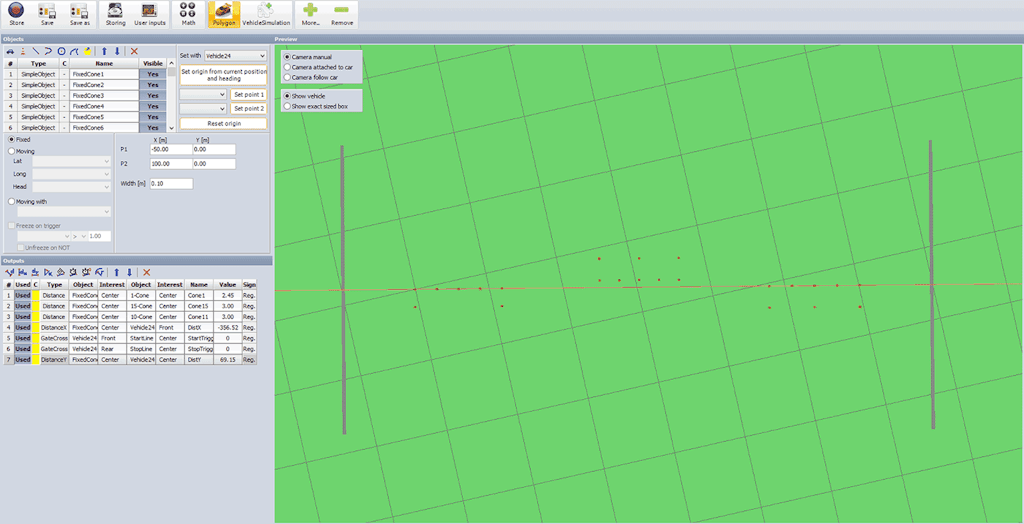
Task: Delete selected output with red X
Action: [x=146, y=272]
